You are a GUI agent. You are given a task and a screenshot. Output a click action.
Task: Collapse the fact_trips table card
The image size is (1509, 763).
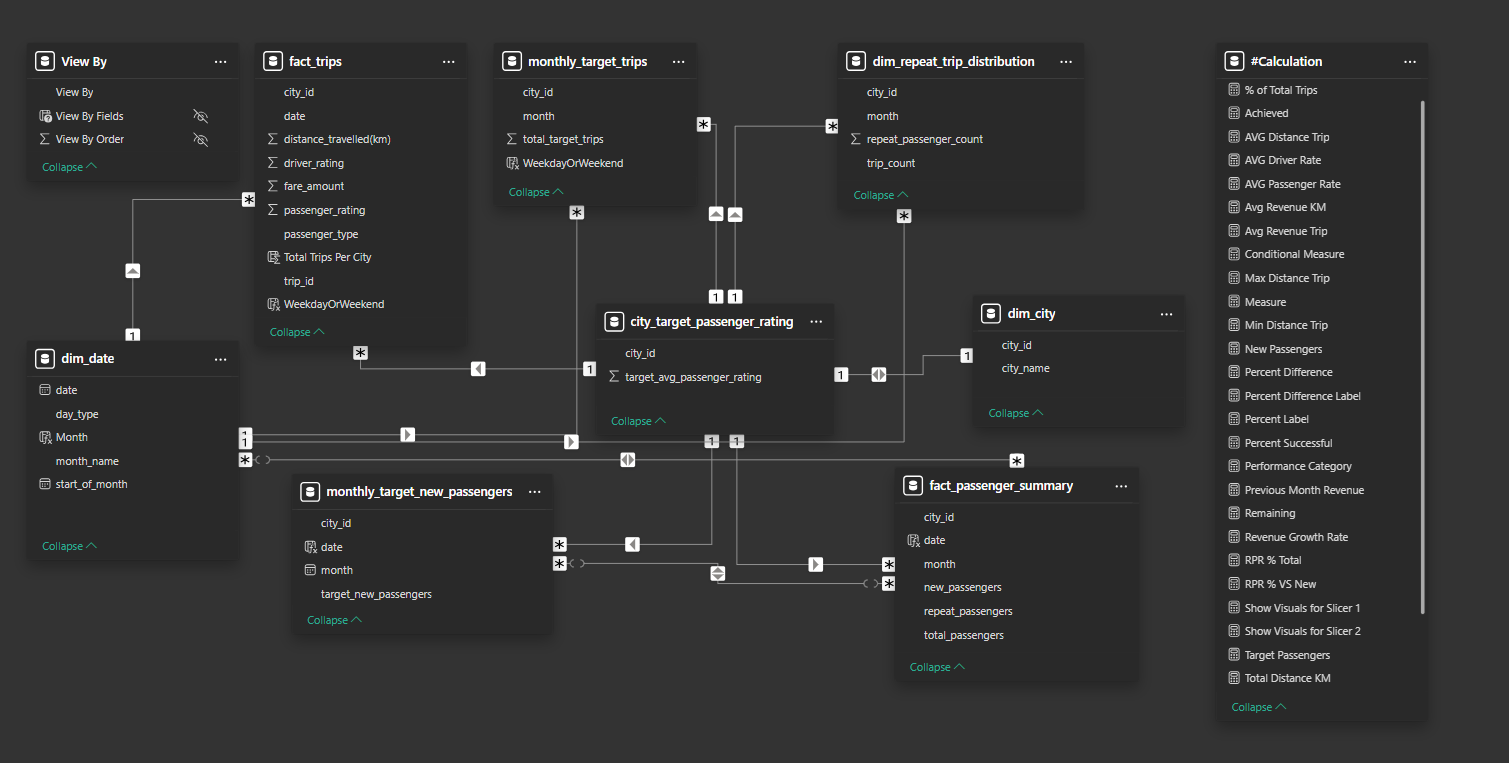pyautogui.click(x=296, y=332)
